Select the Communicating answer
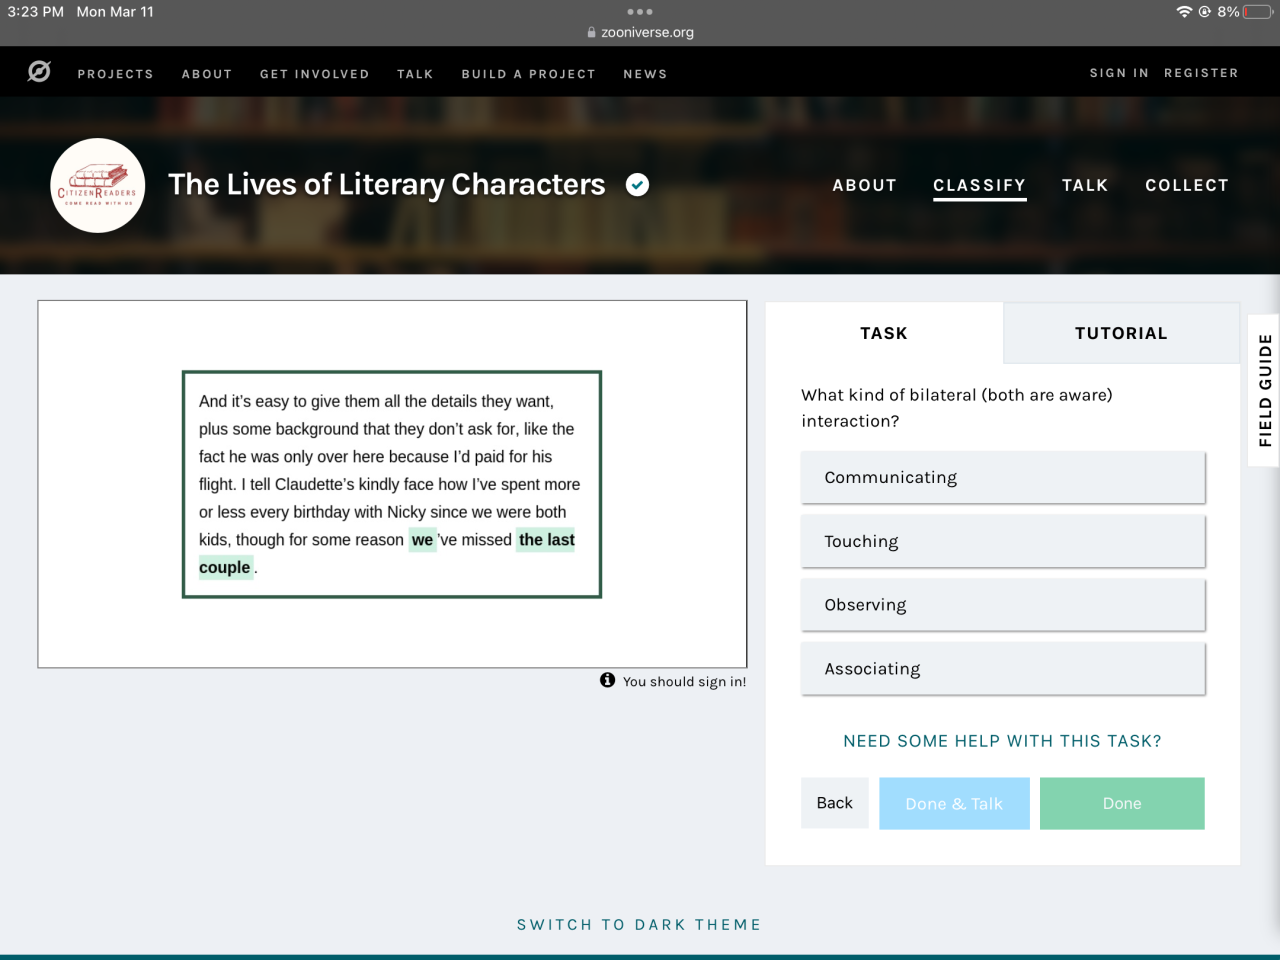Screen dimensions: 1280x960 [x=1003, y=478]
